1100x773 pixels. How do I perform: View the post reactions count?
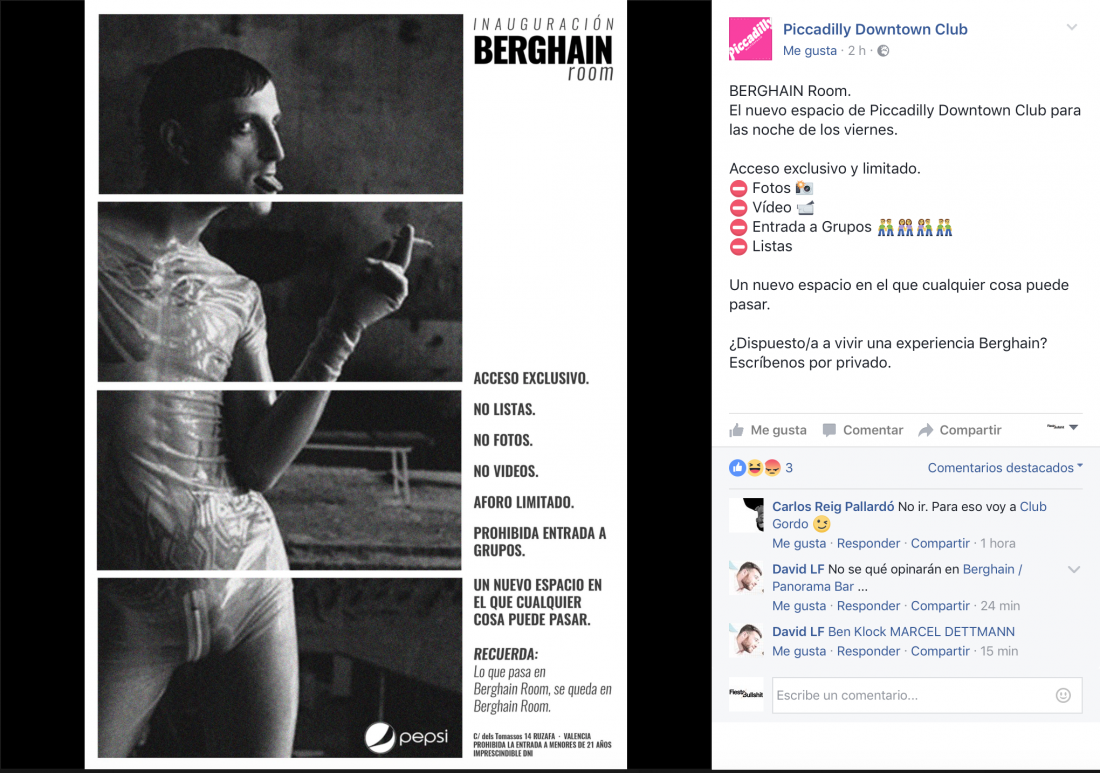(789, 468)
